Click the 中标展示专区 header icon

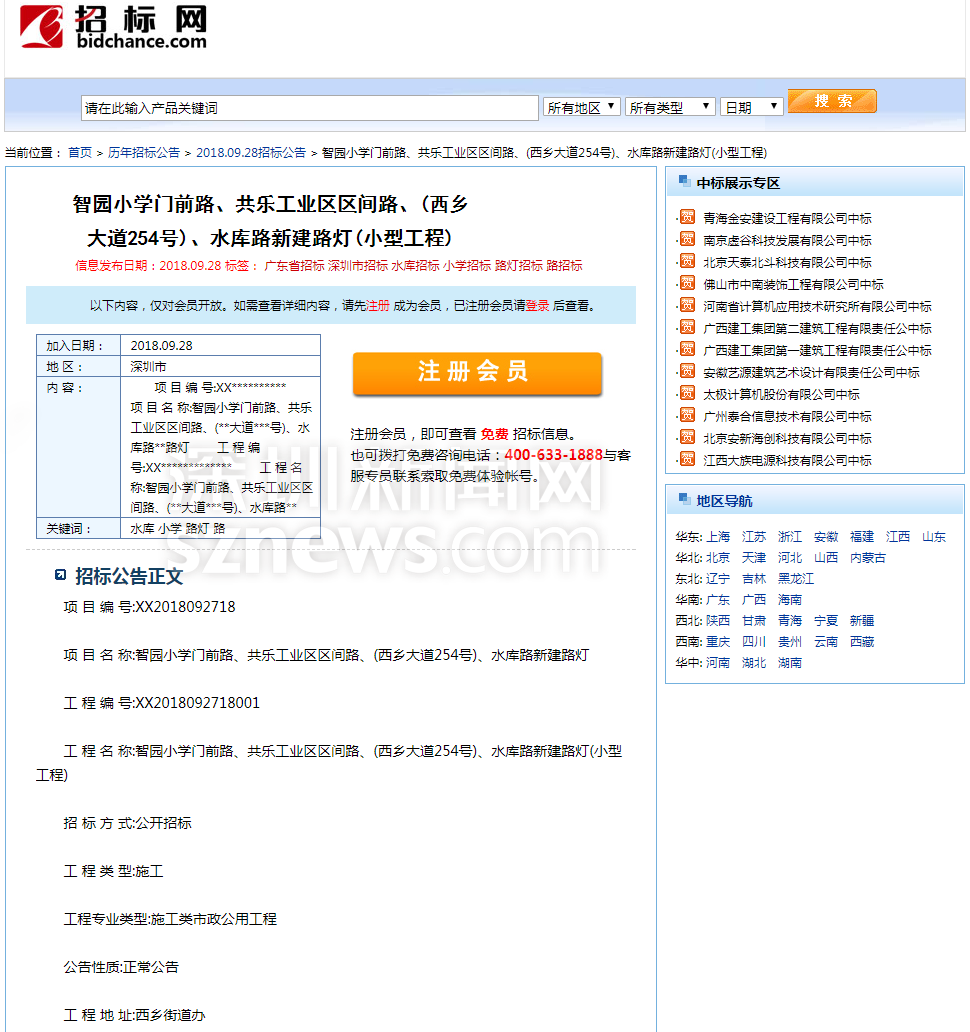[684, 182]
